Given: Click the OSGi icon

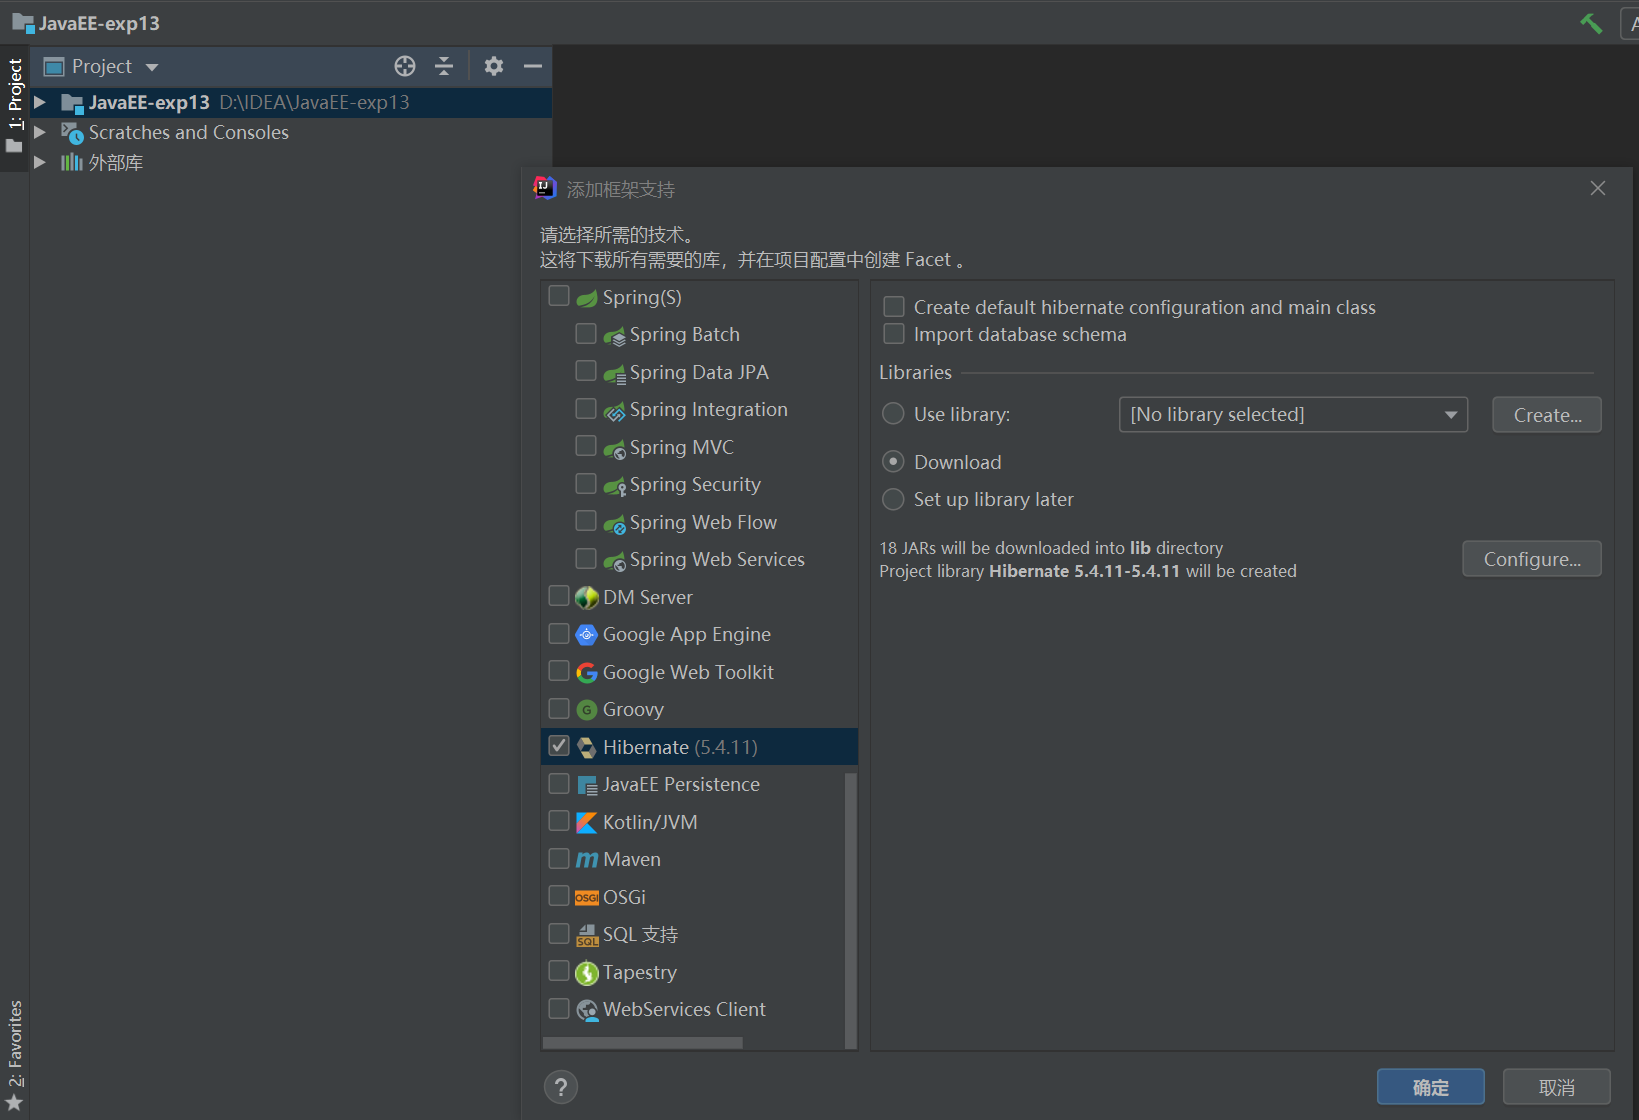Looking at the screenshot, I should point(587,898).
